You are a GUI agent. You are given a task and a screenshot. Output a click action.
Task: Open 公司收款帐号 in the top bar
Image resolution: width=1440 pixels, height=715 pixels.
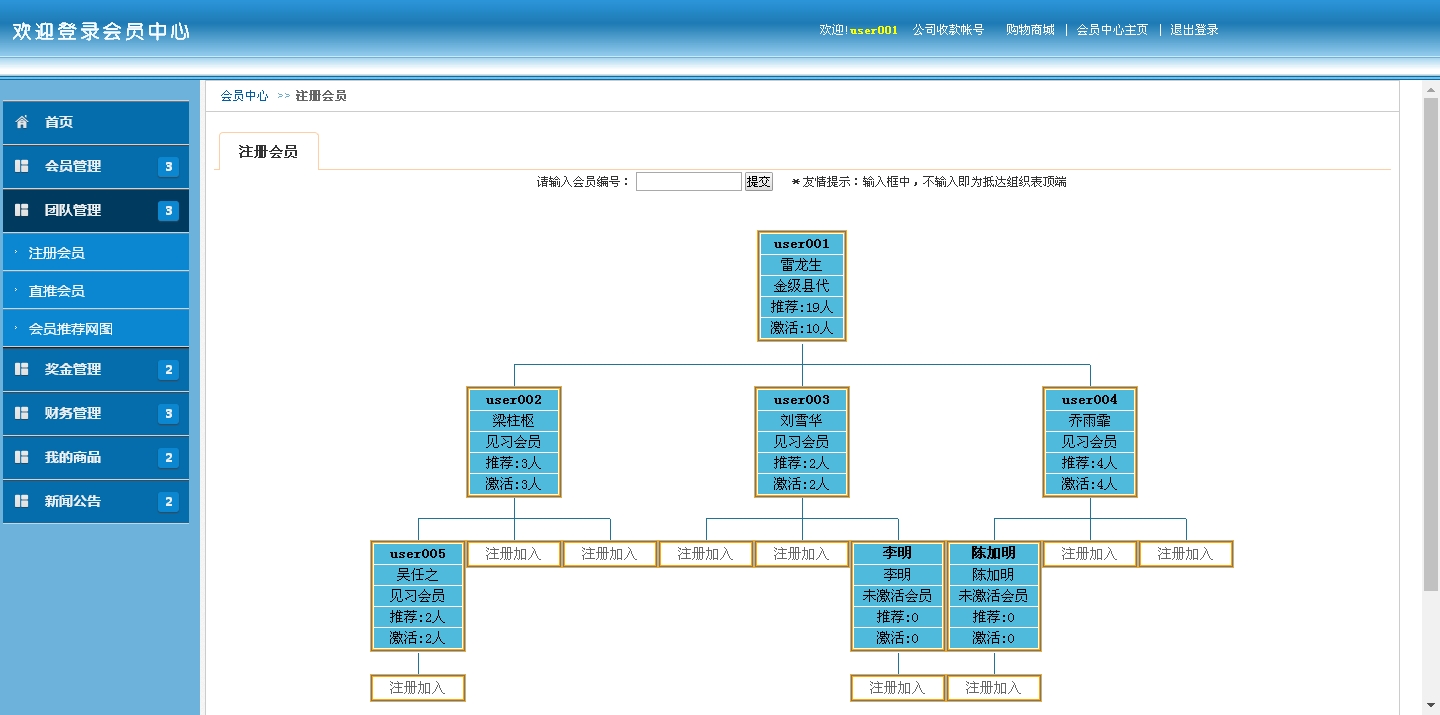(x=948, y=30)
